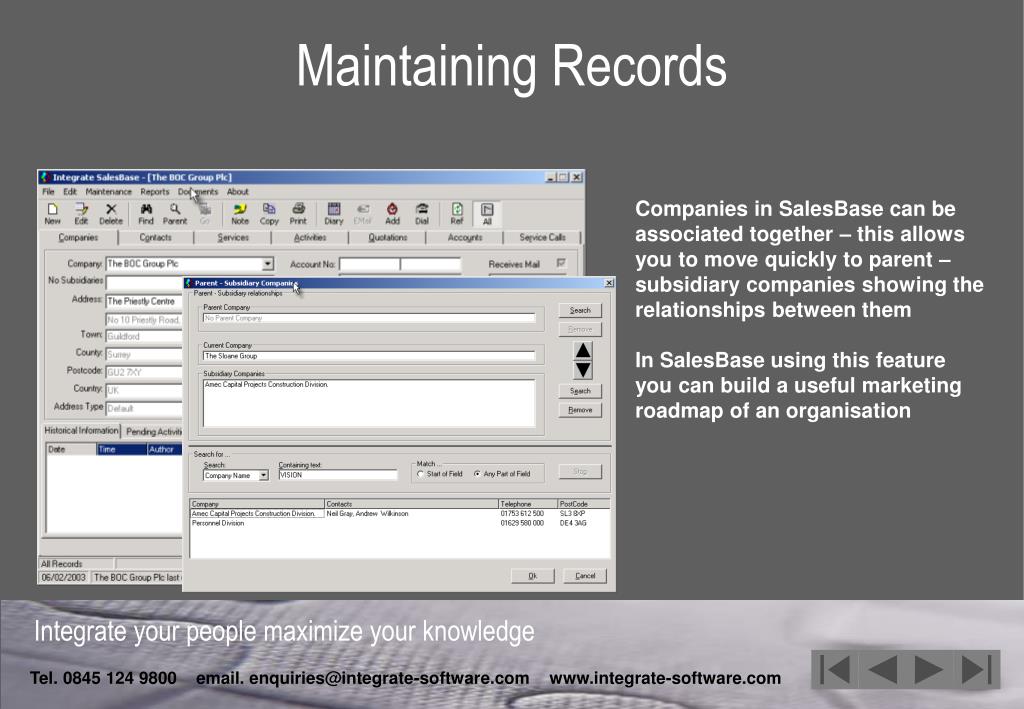
Task: Click the New record toolbar icon
Action: (52, 213)
